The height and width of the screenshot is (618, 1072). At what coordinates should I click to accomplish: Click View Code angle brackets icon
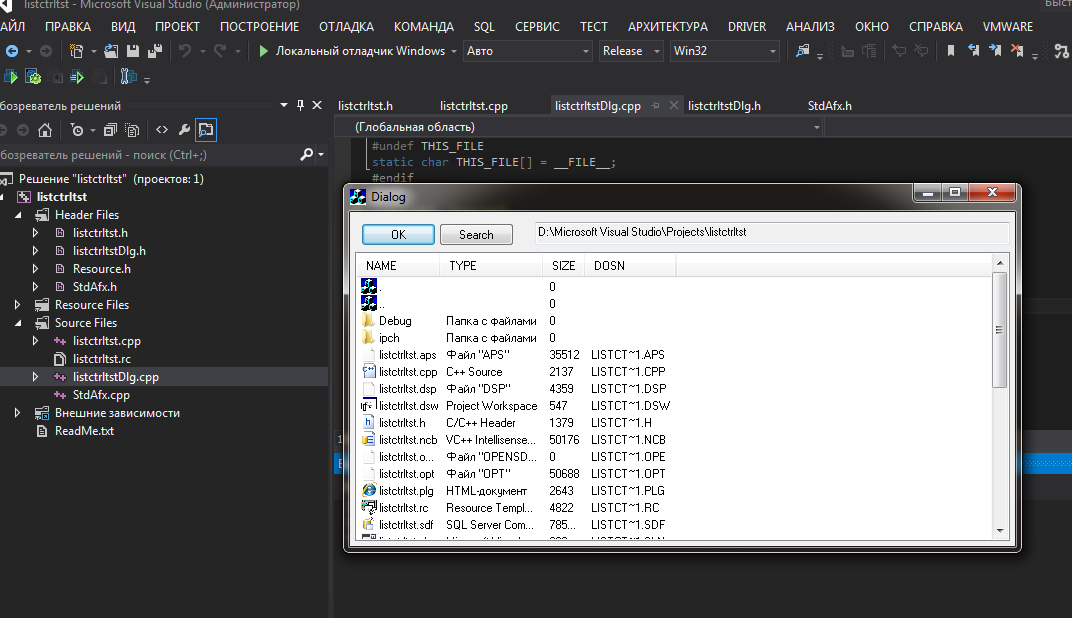tap(161, 130)
